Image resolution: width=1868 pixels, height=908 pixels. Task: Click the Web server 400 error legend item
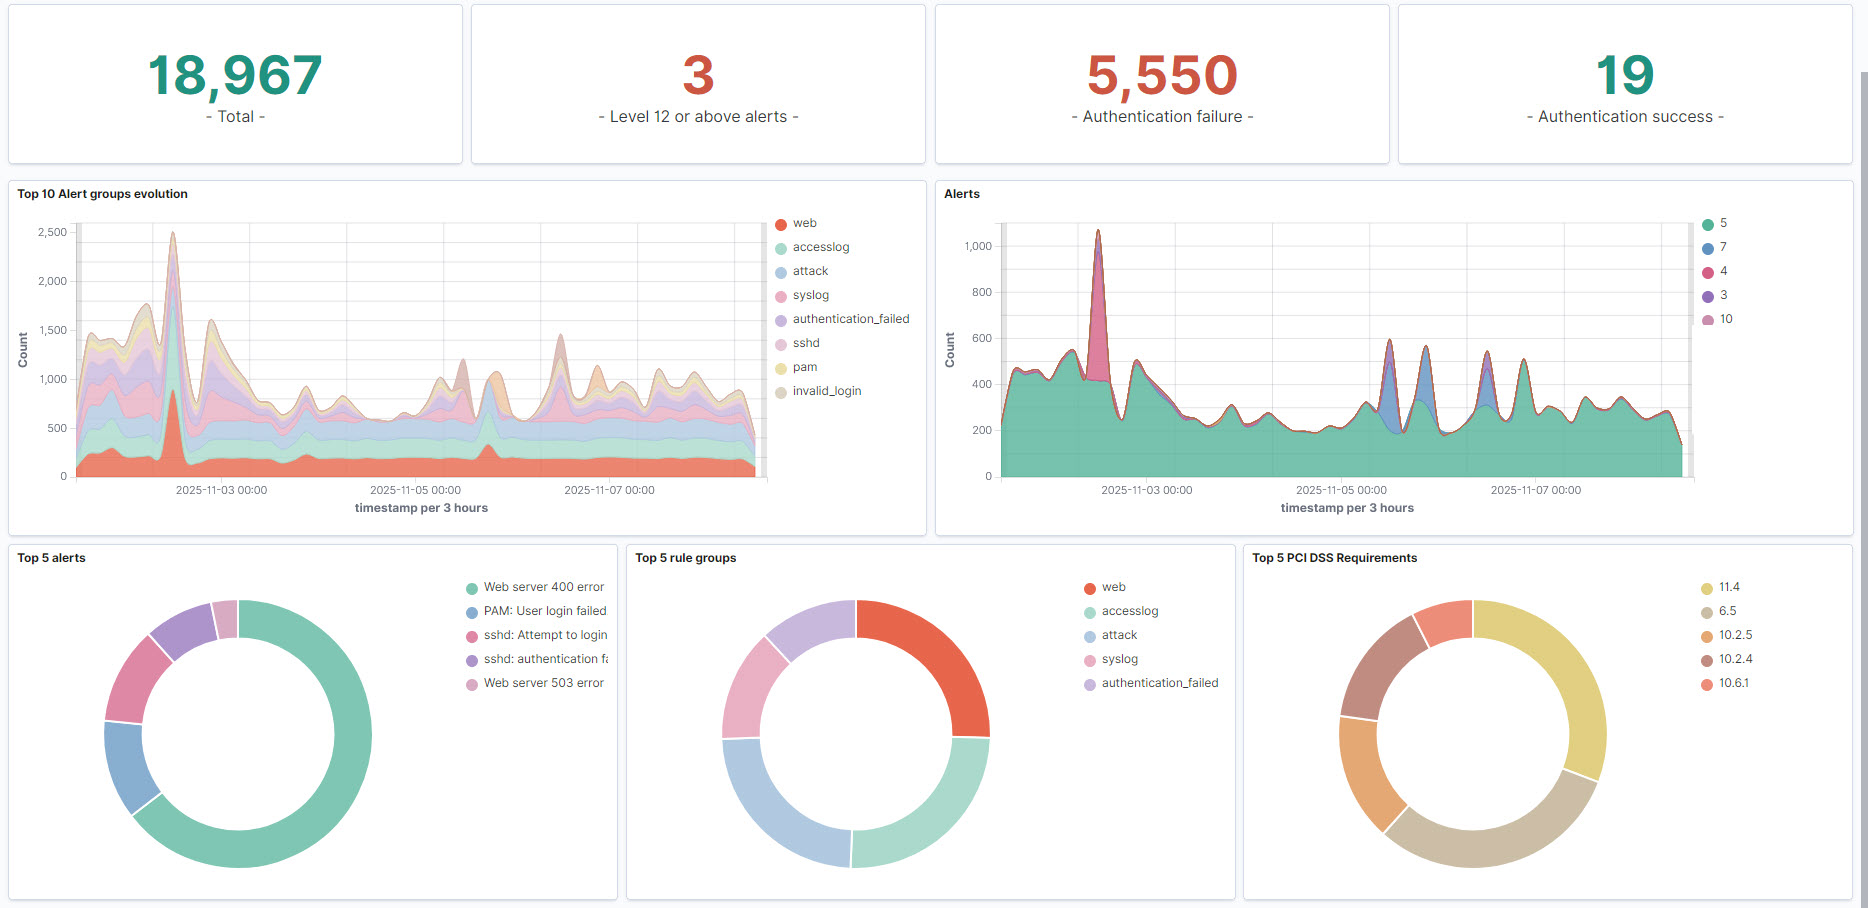pos(543,587)
